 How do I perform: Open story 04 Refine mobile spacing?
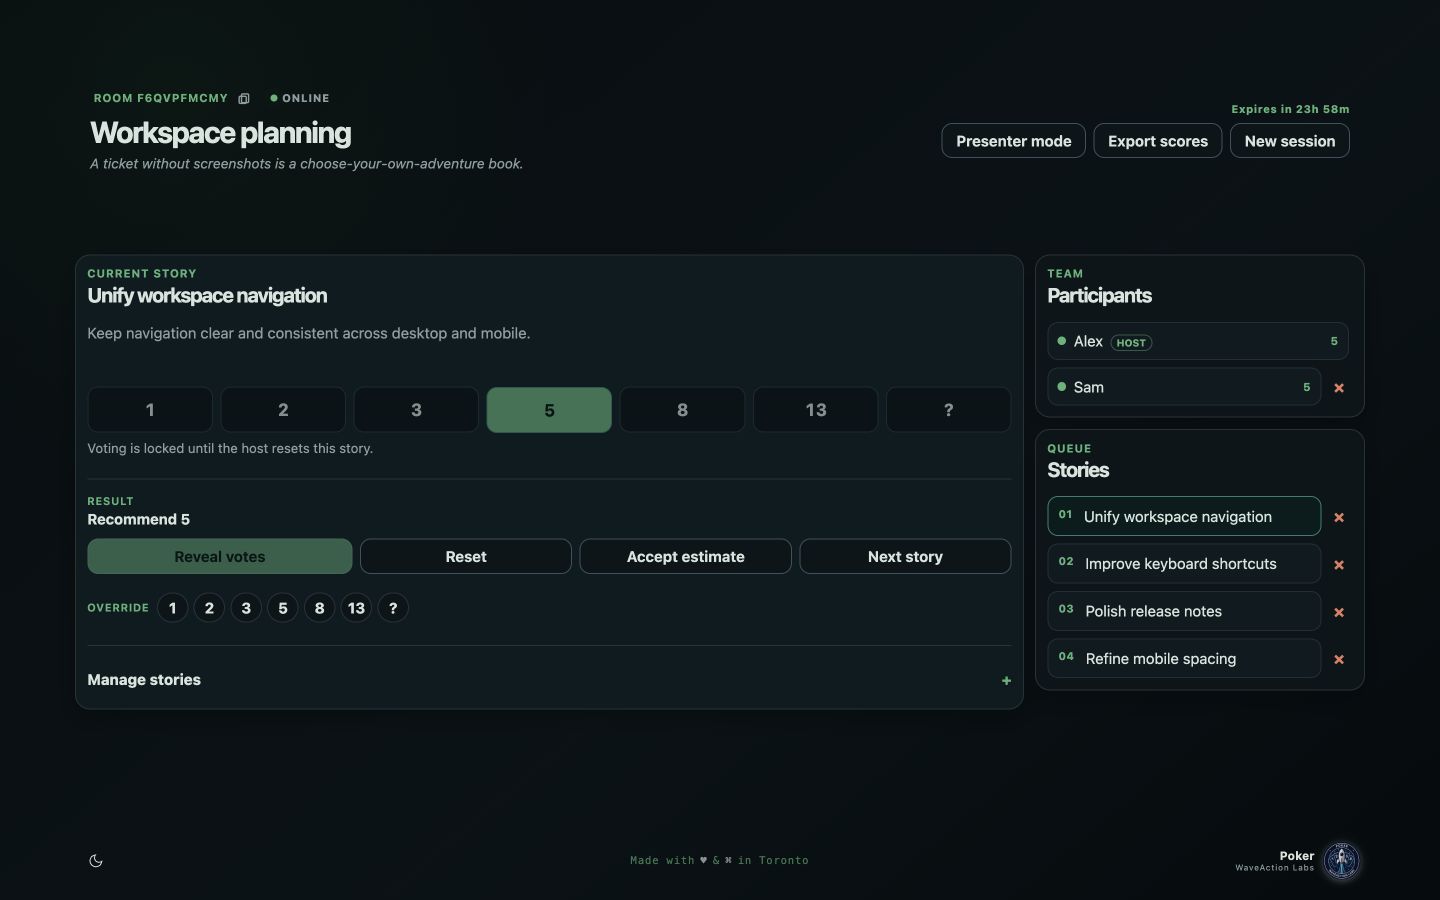pos(1184,659)
